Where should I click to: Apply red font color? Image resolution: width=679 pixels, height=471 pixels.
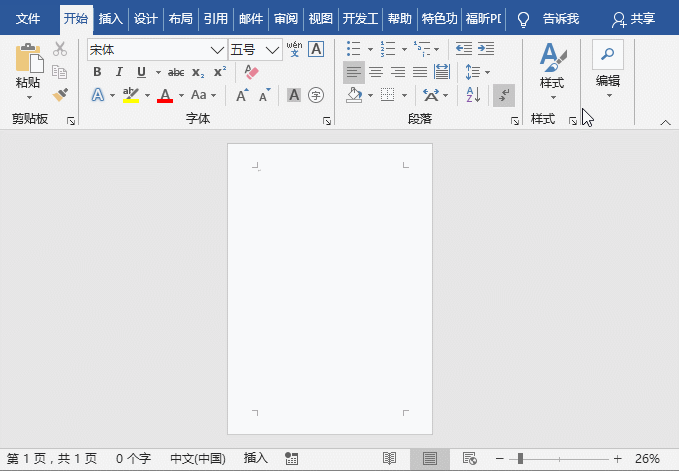pyautogui.click(x=165, y=95)
